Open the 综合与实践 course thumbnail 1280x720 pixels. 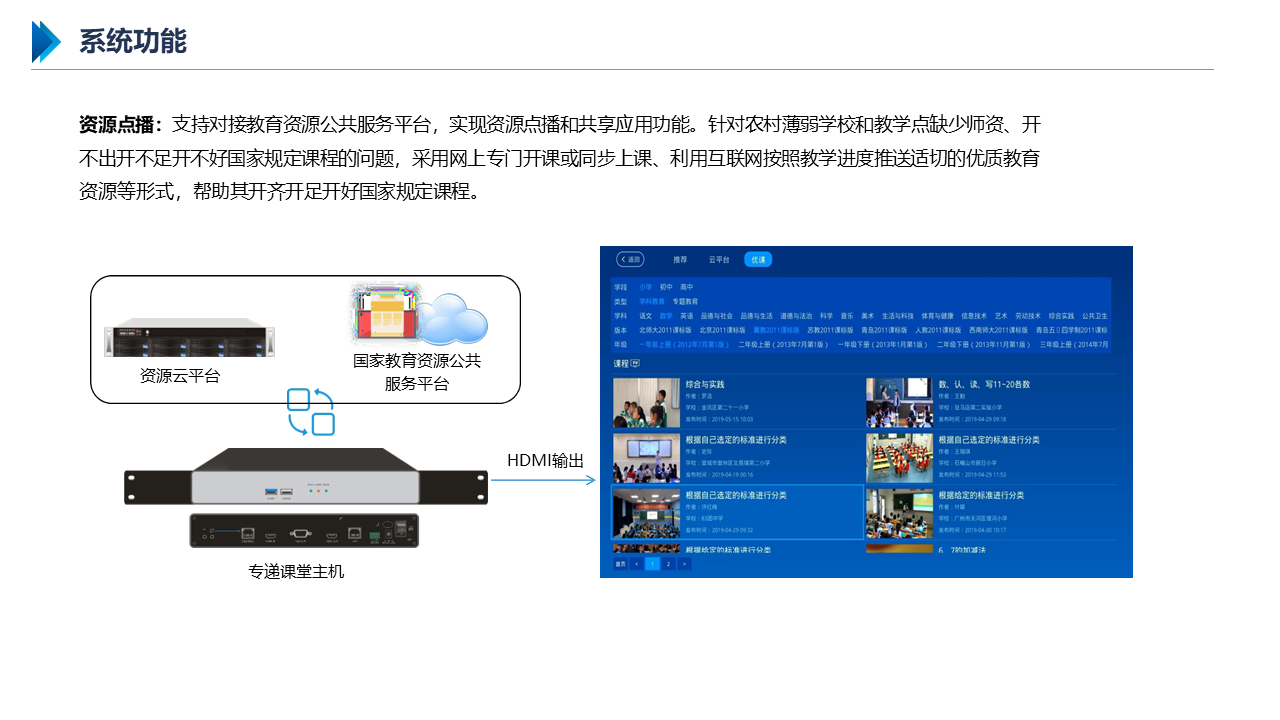pyautogui.click(x=646, y=402)
